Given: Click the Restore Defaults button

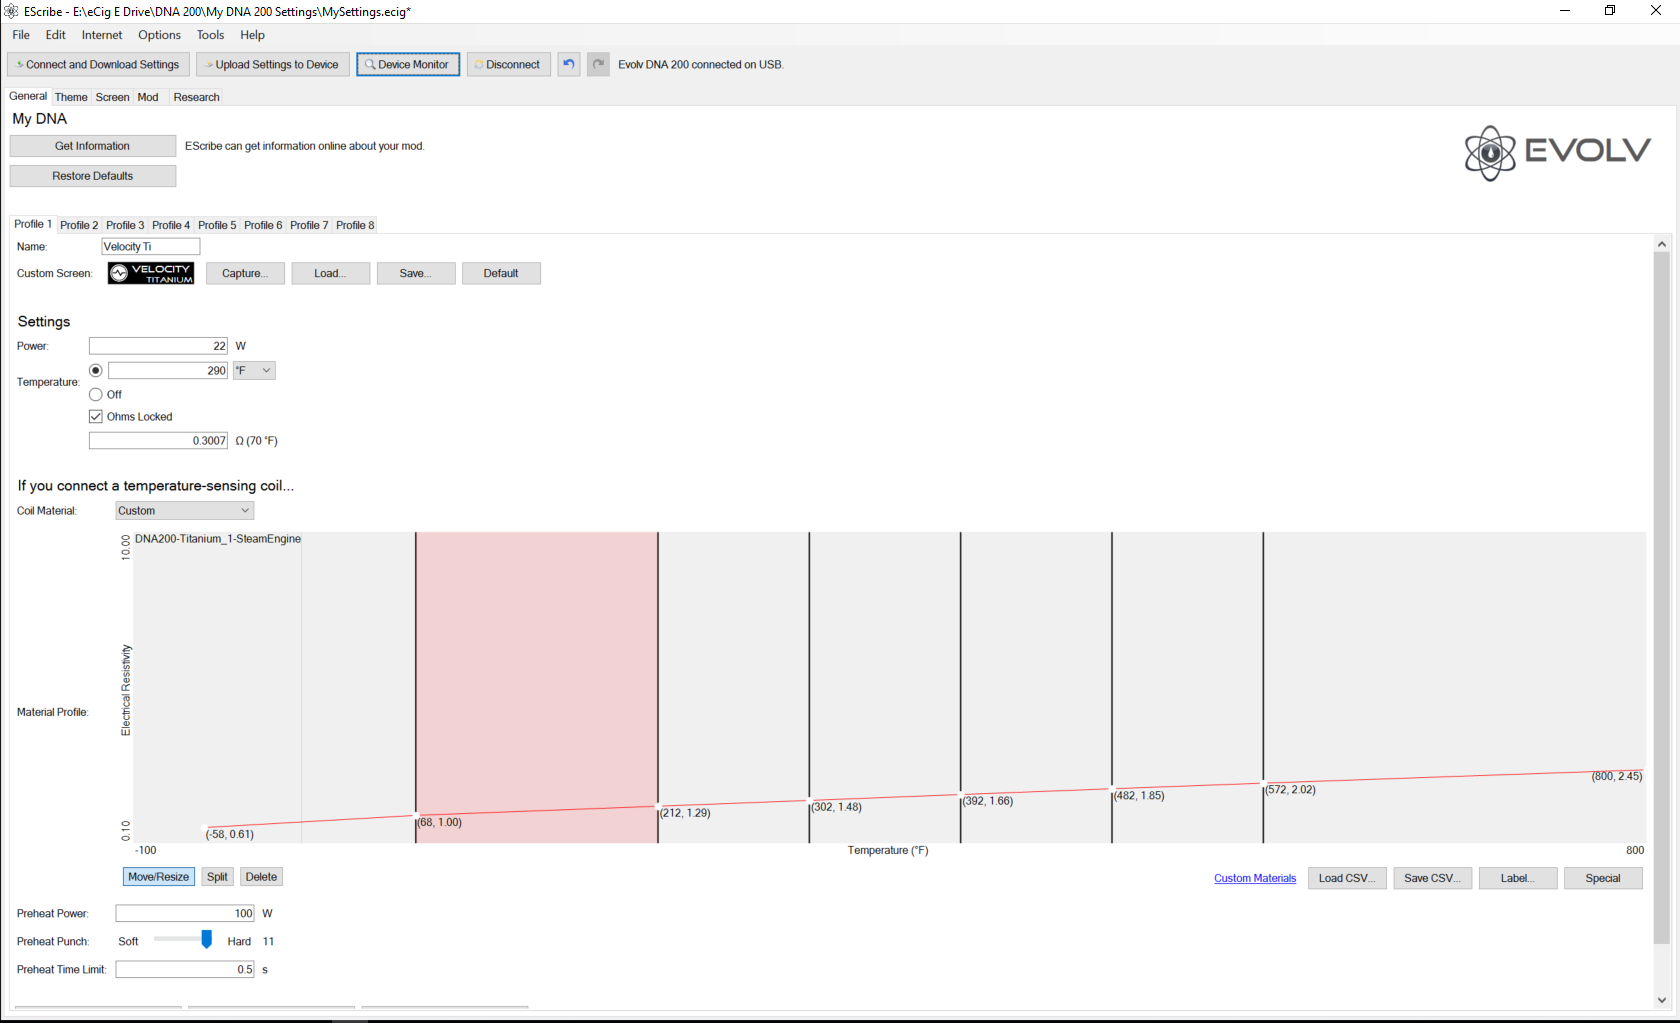Looking at the screenshot, I should pos(92,176).
